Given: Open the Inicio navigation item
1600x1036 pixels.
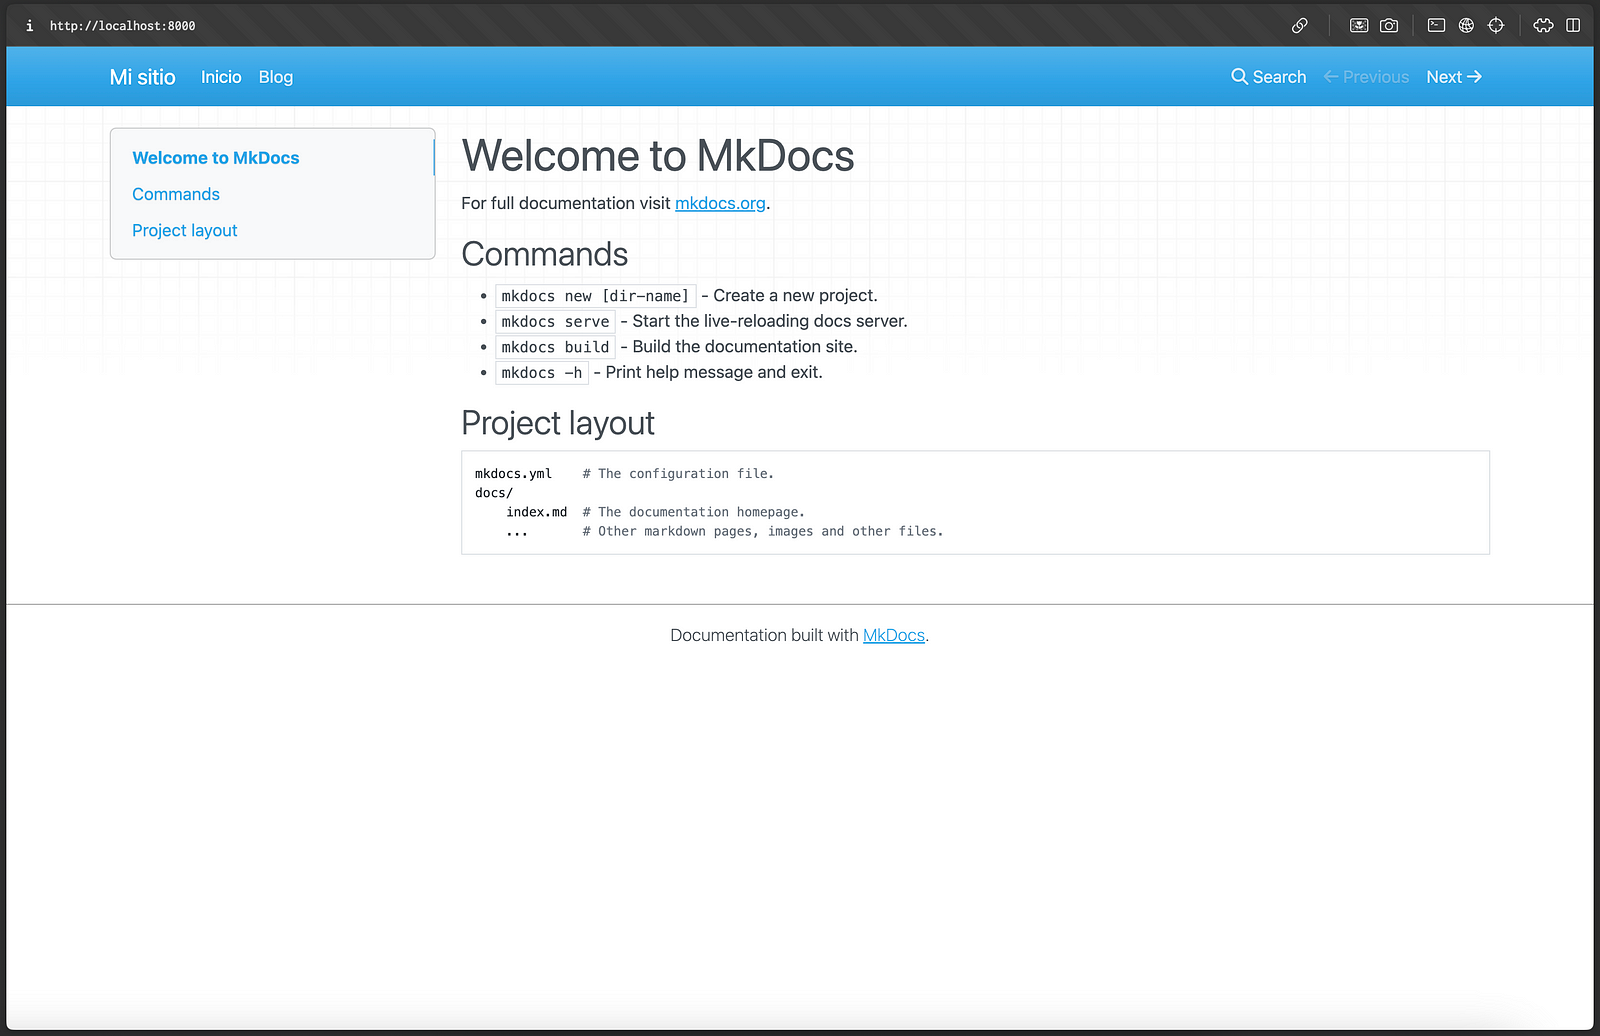Looking at the screenshot, I should (221, 77).
